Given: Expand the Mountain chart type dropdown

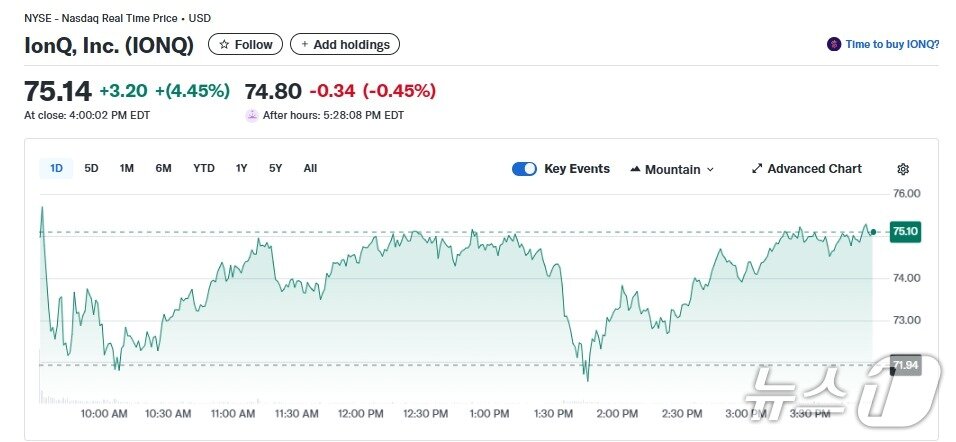Looking at the screenshot, I should click(x=711, y=170).
